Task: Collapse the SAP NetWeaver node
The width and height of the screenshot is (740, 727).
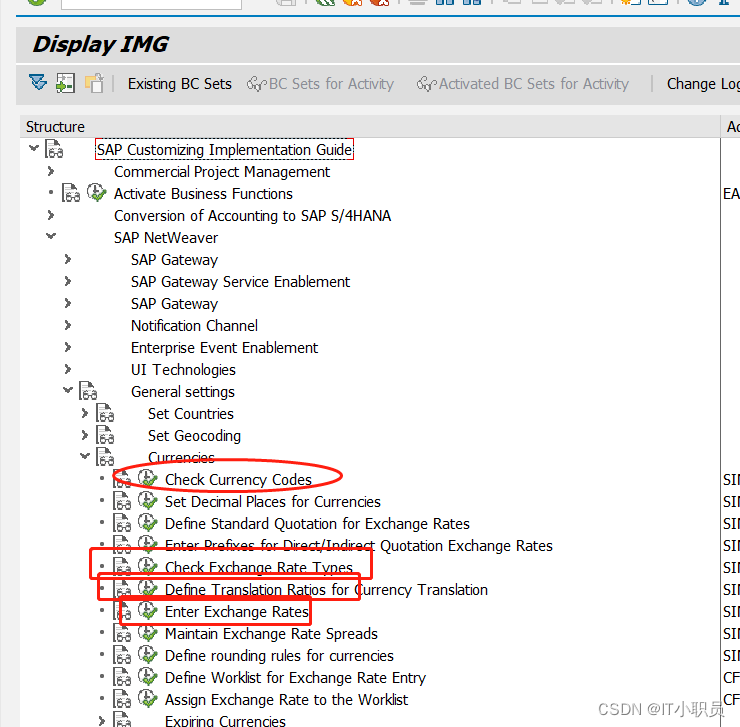Action: pos(51,236)
